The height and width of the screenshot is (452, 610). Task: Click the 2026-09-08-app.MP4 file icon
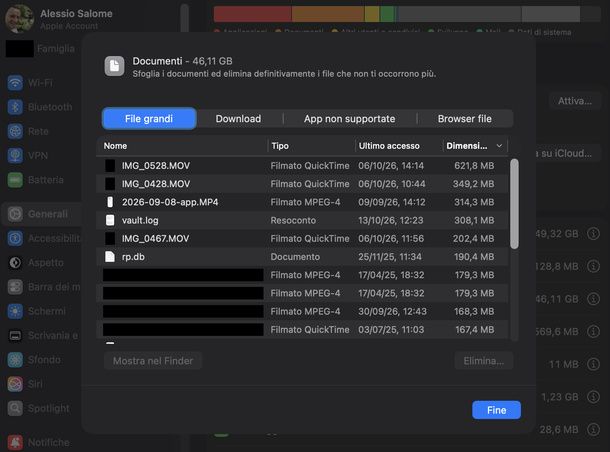click(x=110, y=202)
